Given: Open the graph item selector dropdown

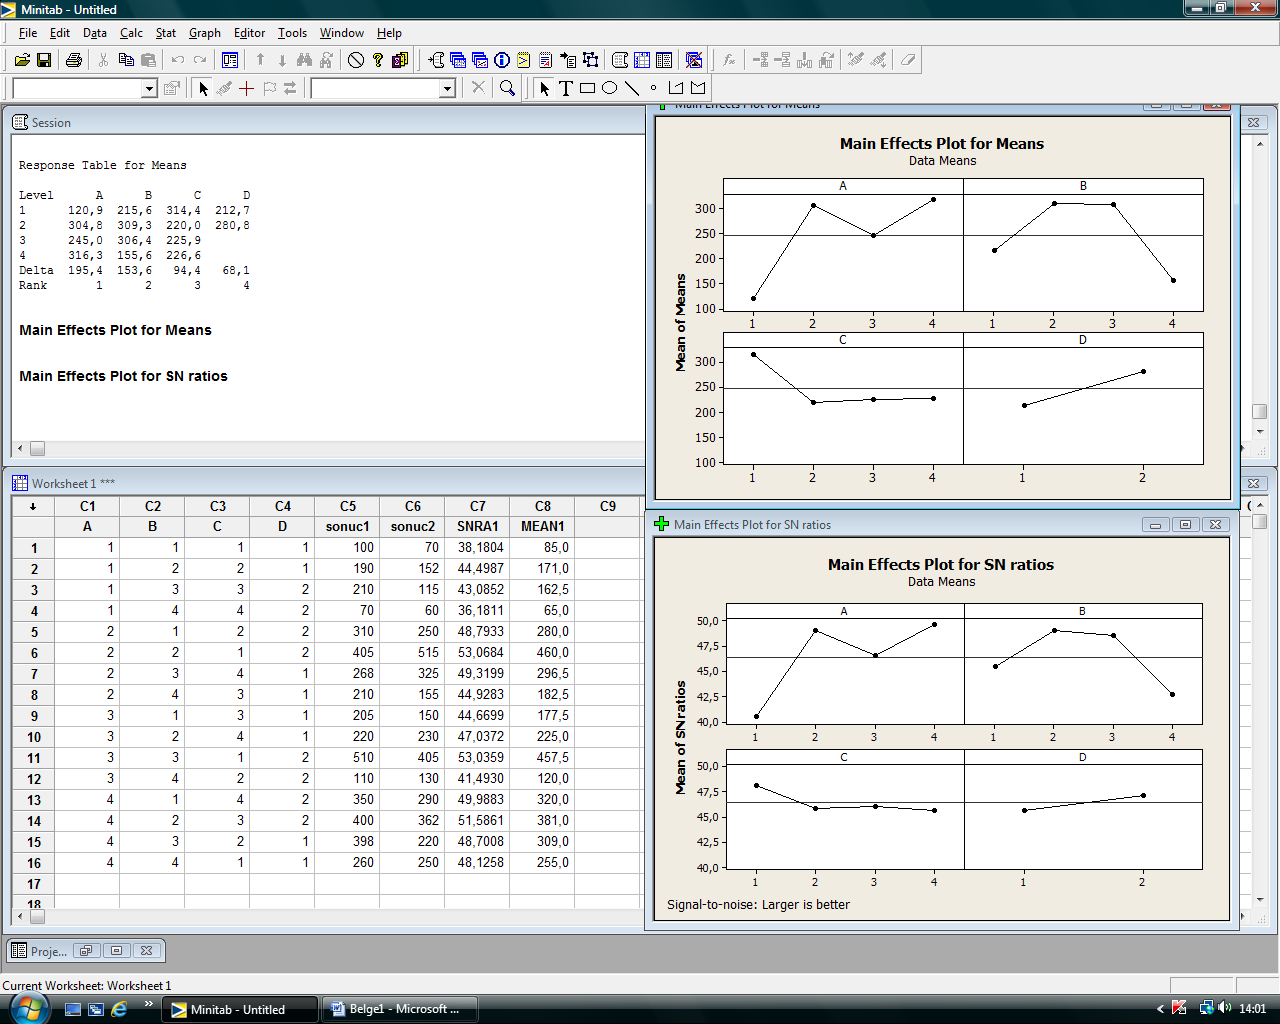Looking at the screenshot, I should pyautogui.click(x=448, y=88).
